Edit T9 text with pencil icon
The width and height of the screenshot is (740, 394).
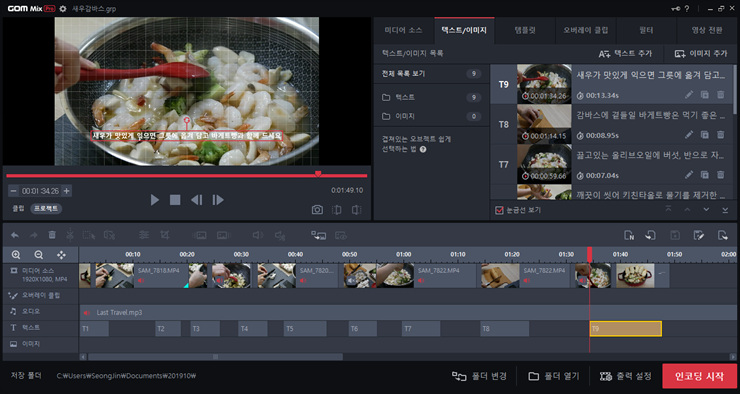coord(689,95)
